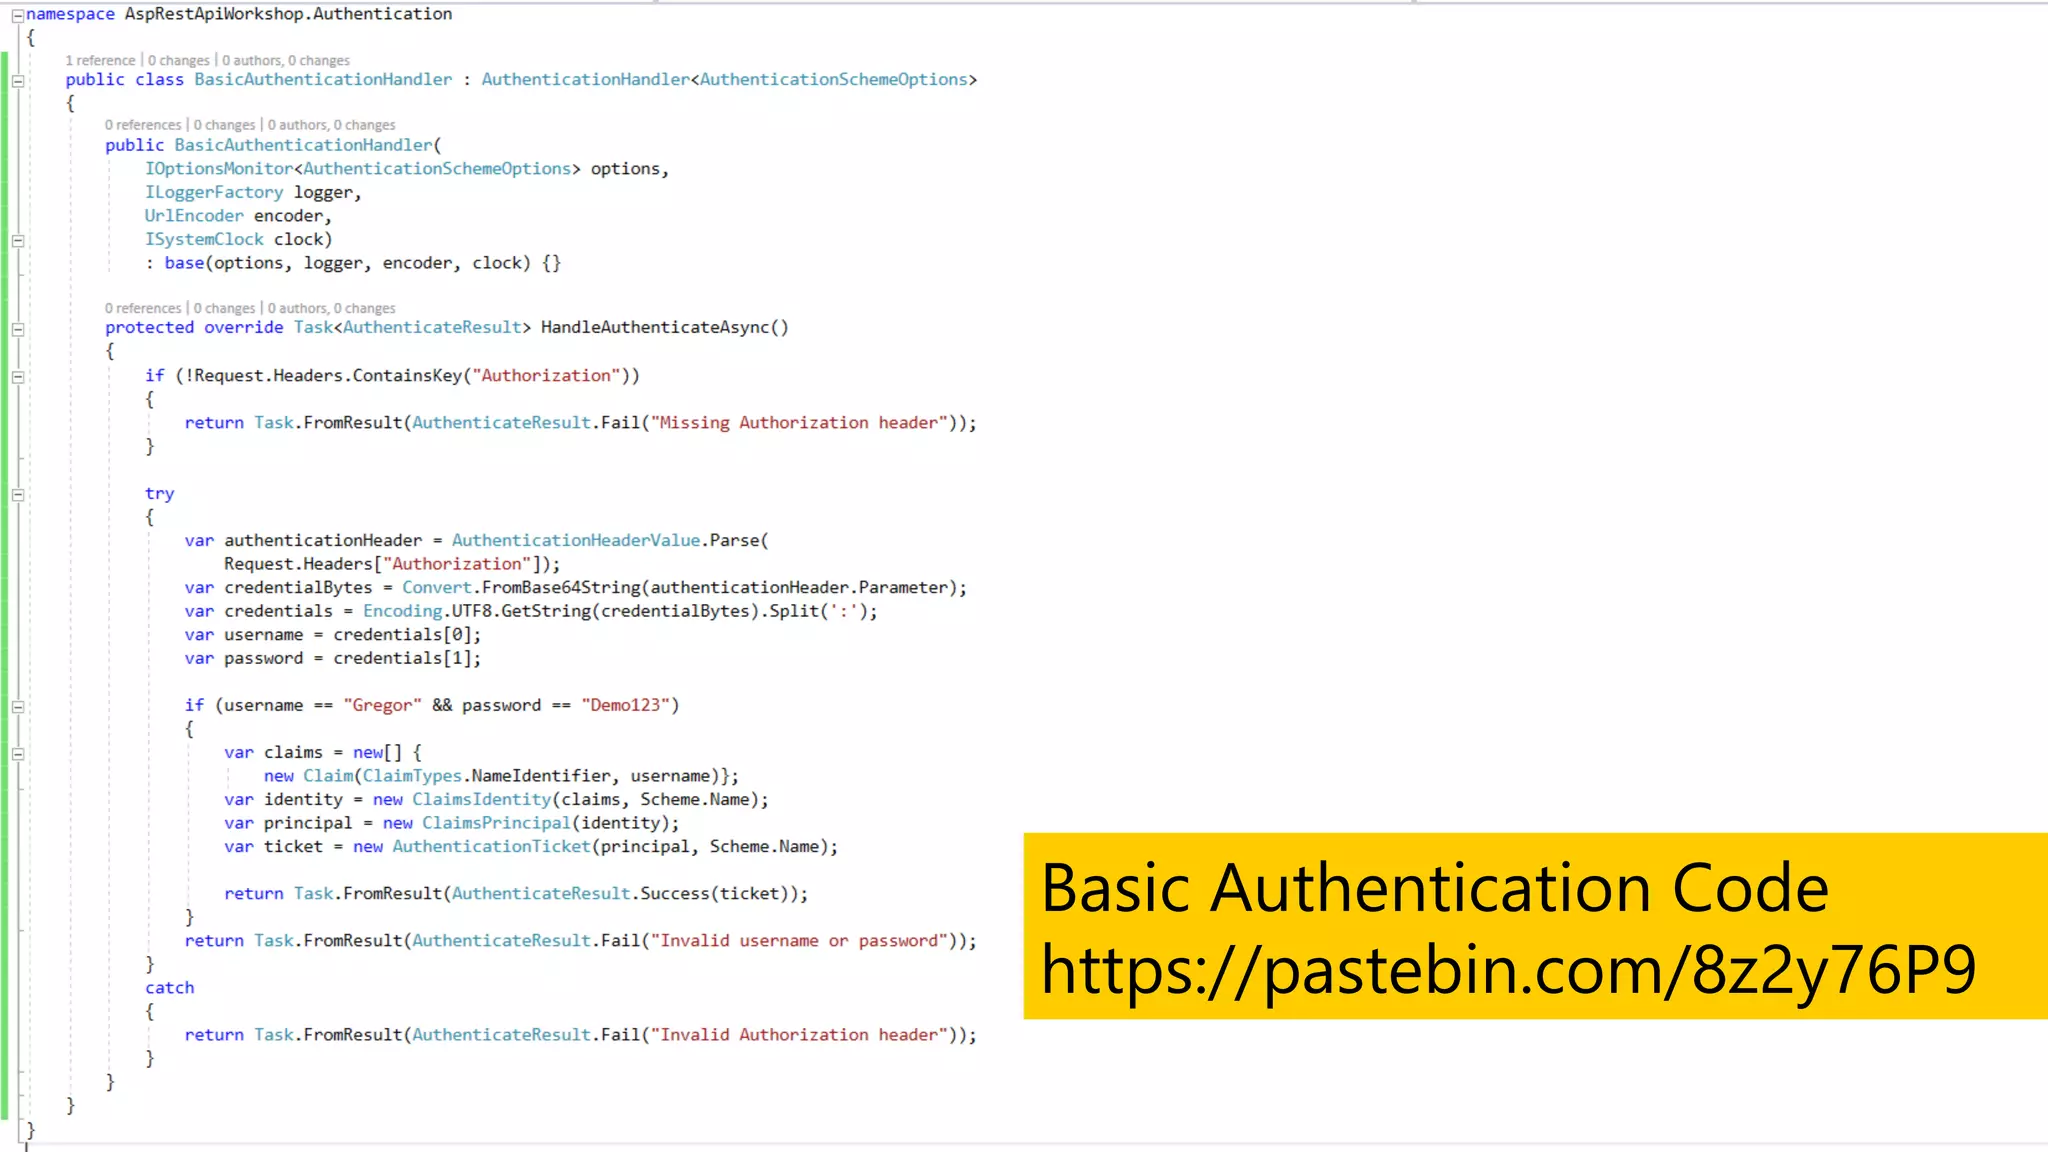
Task: Open '0 references' CodeLens above HandleAuthenticateAsync
Action: click(x=143, y=309)
